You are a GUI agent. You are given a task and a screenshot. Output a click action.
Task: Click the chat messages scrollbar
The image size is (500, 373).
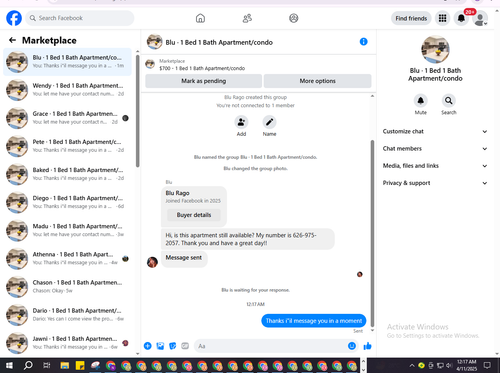372,233
